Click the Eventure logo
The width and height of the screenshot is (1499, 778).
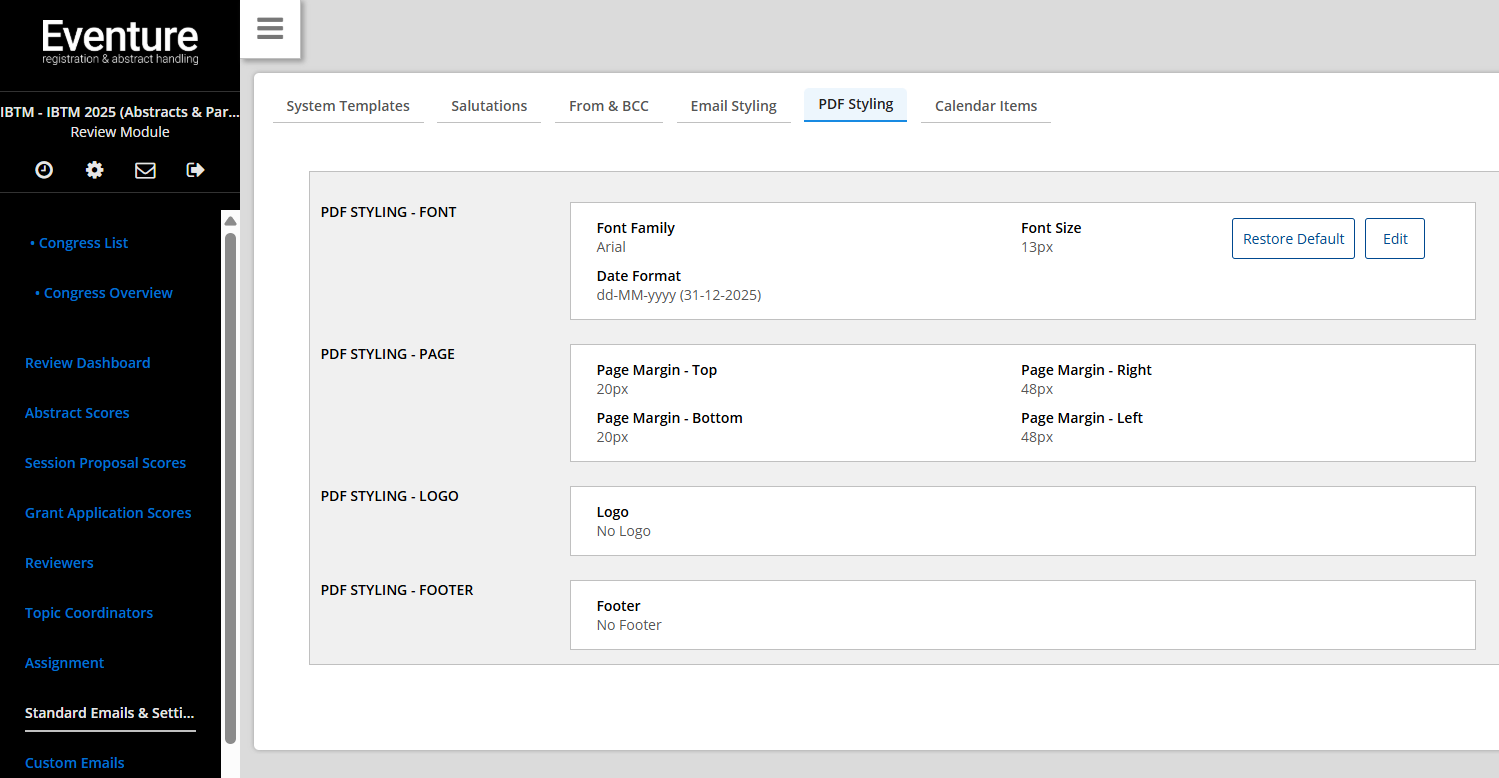pos(120,42)
